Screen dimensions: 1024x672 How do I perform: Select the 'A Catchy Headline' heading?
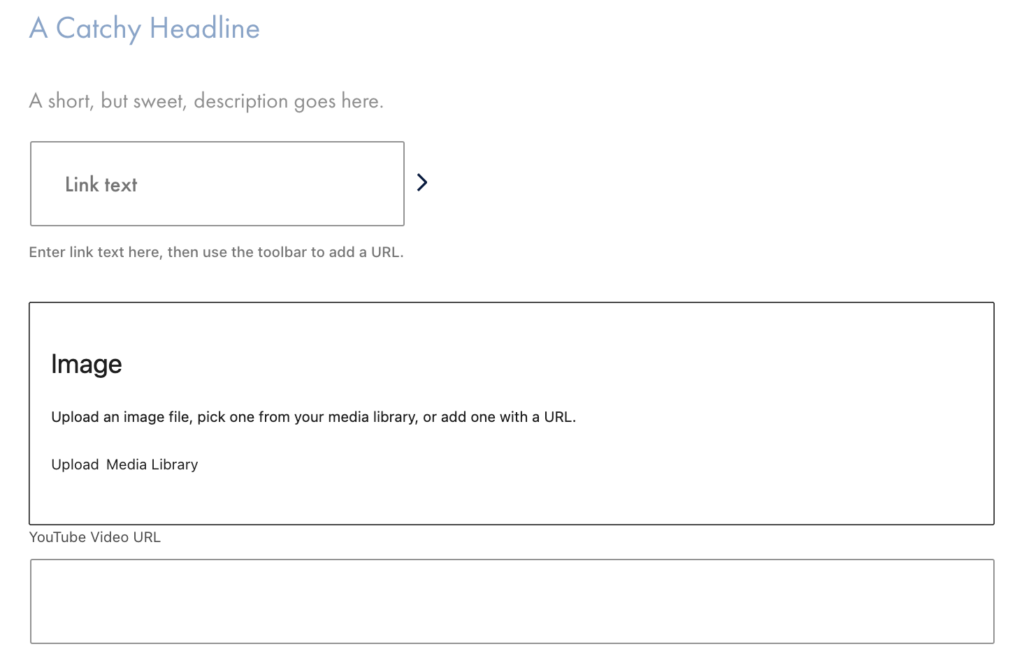[144, 29]
